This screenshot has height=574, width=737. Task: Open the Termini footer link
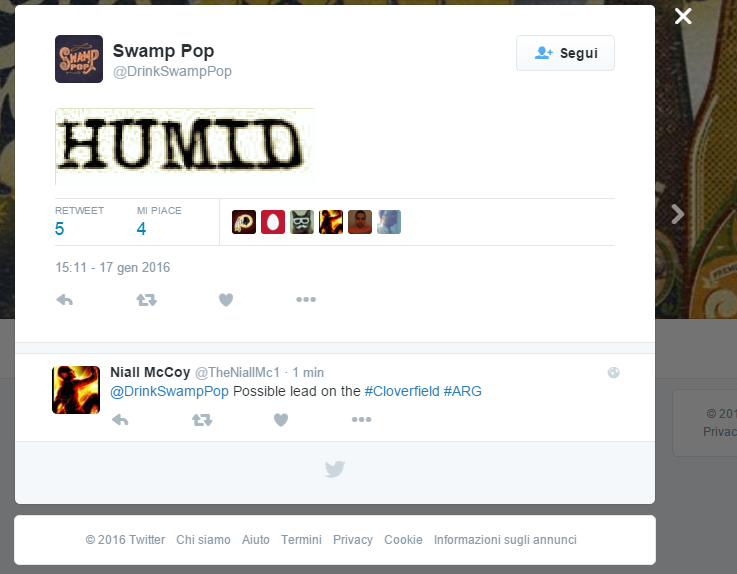[301, 540]
